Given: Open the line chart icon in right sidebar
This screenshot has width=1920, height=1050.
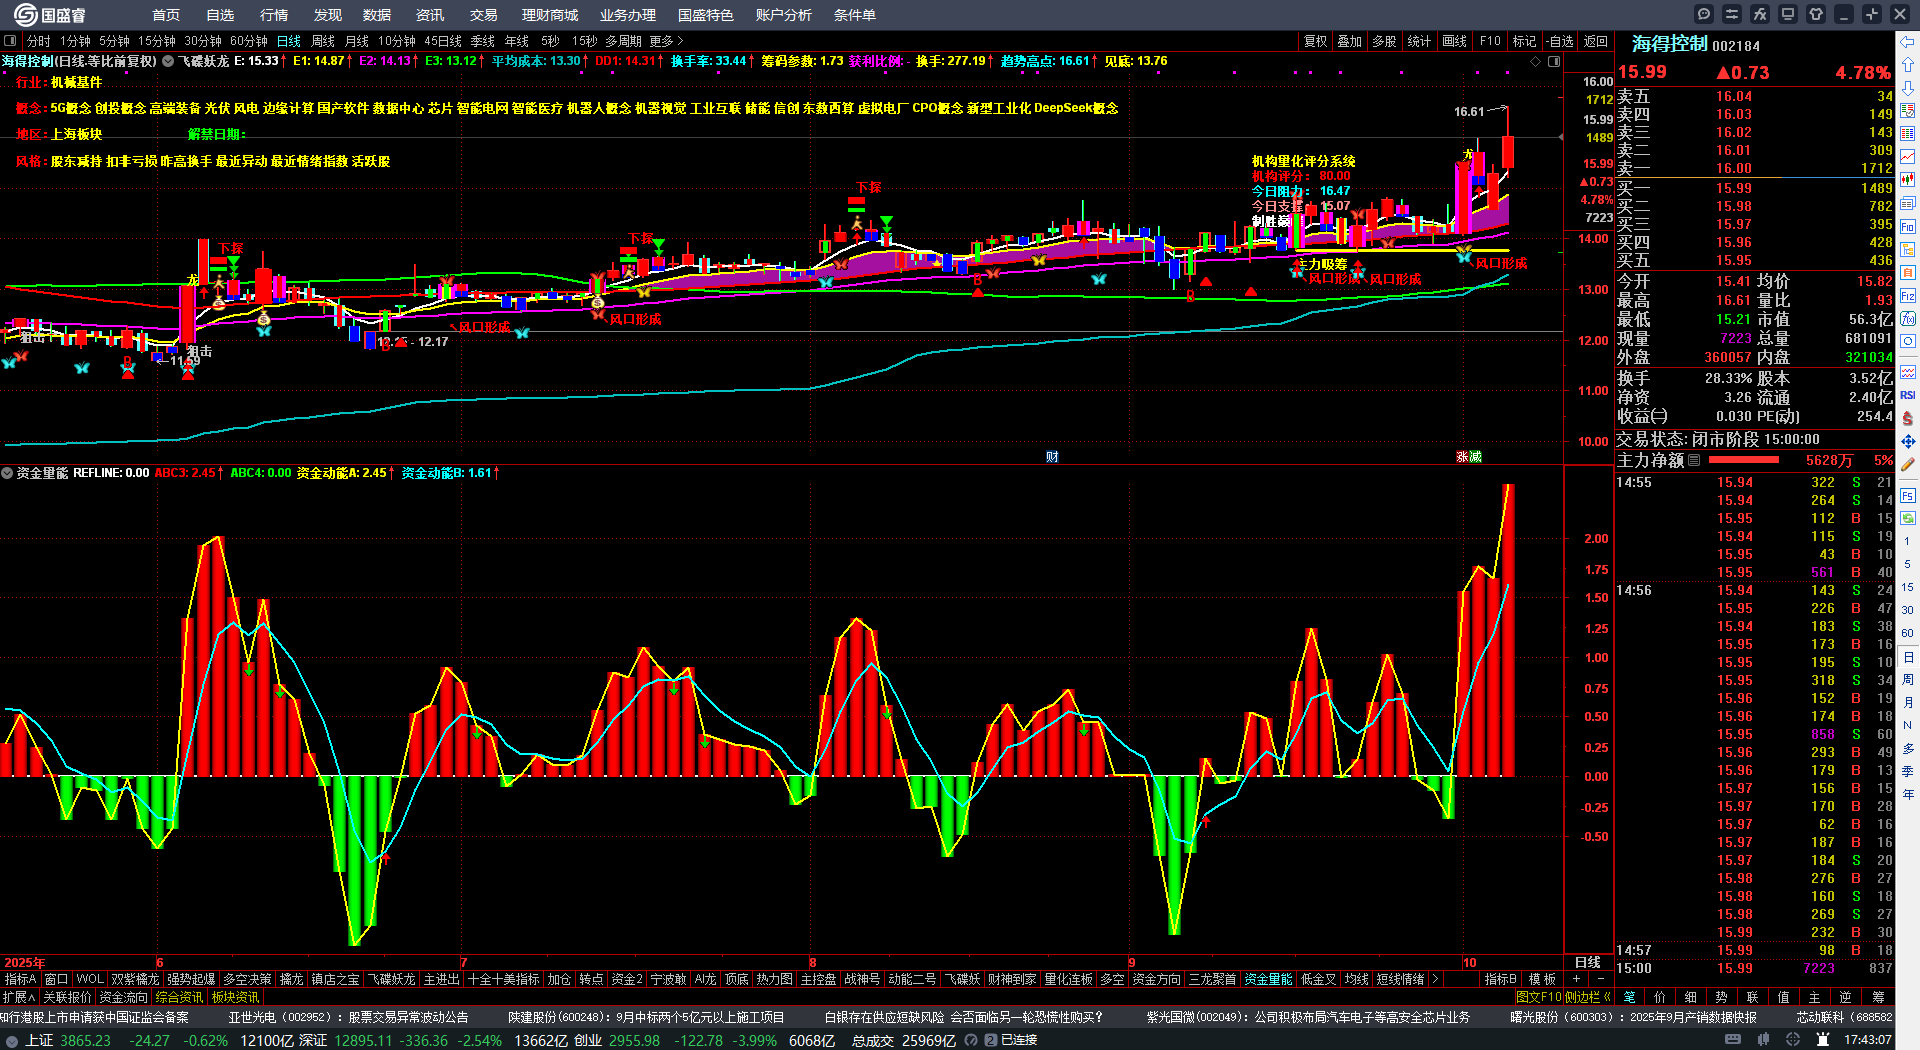Looking at the screenshot, I should [x=1908, y=157].
